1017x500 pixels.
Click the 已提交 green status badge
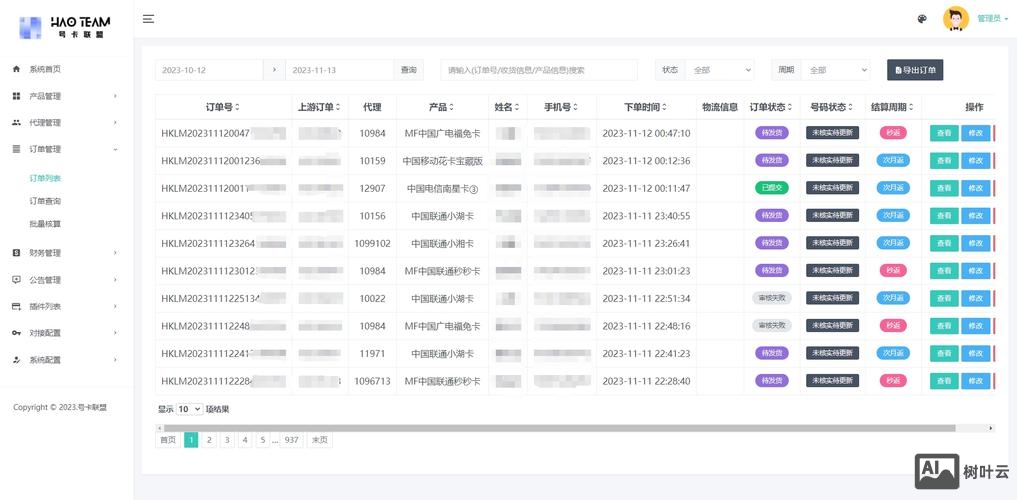(771, 188)
